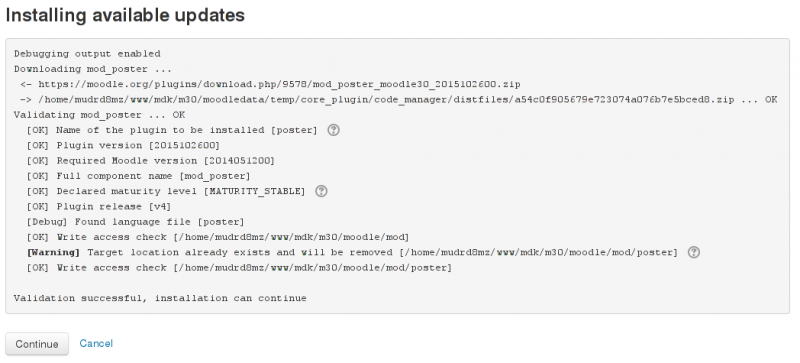The height and width of the screenshot is (363, 800).
Task: Select the Required Moodle version [2014051200] line
Action: click(151, 161)
